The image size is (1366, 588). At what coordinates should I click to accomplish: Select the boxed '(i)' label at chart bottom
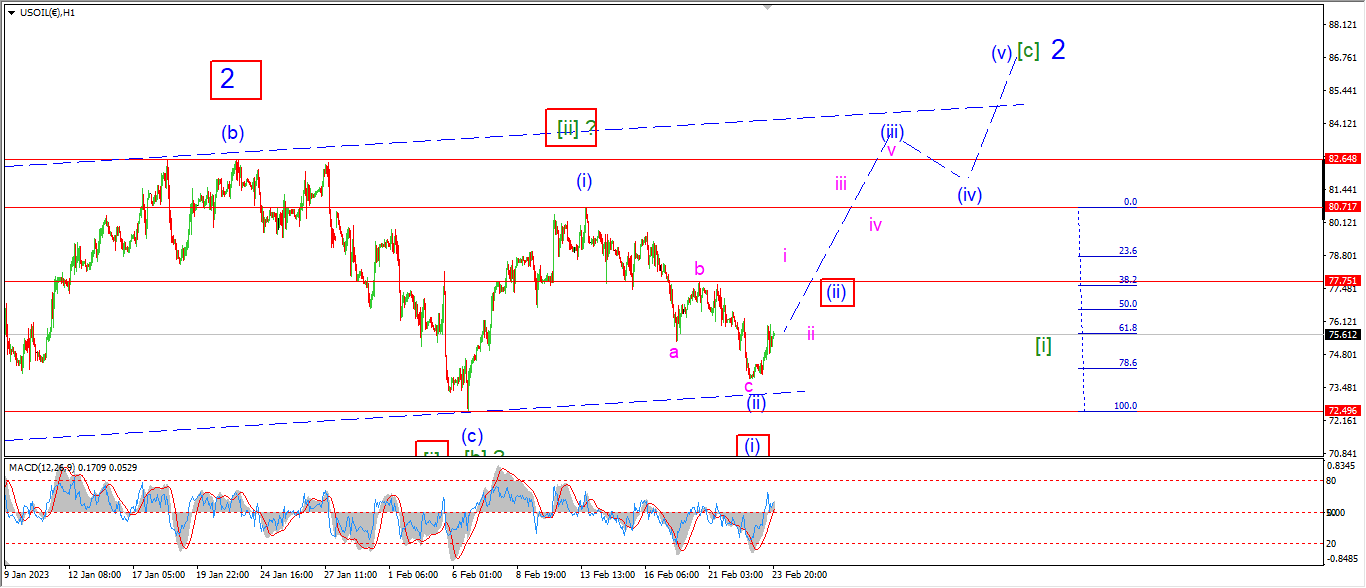click(752, 446)
